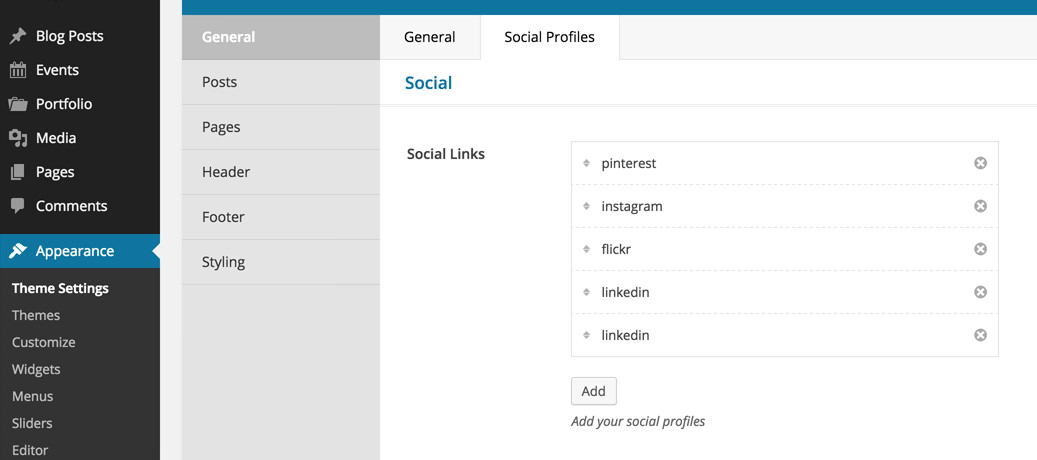Click the Appearance paintbrush icon

point(18,251)
